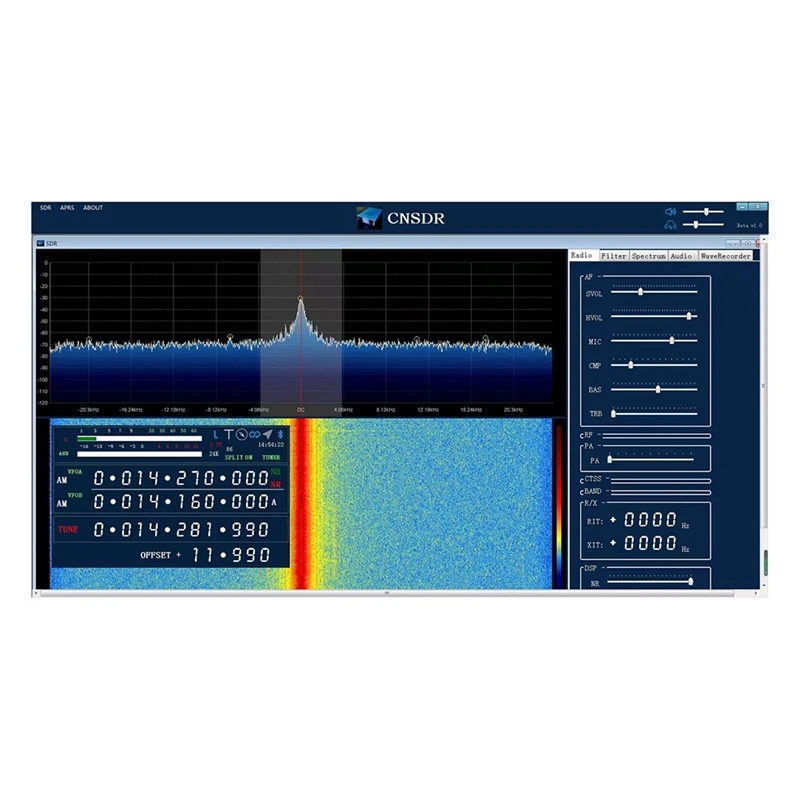800x800 pixels.
Task: Click the infinity icon on the radio display
Action: (x=254, y=435)
